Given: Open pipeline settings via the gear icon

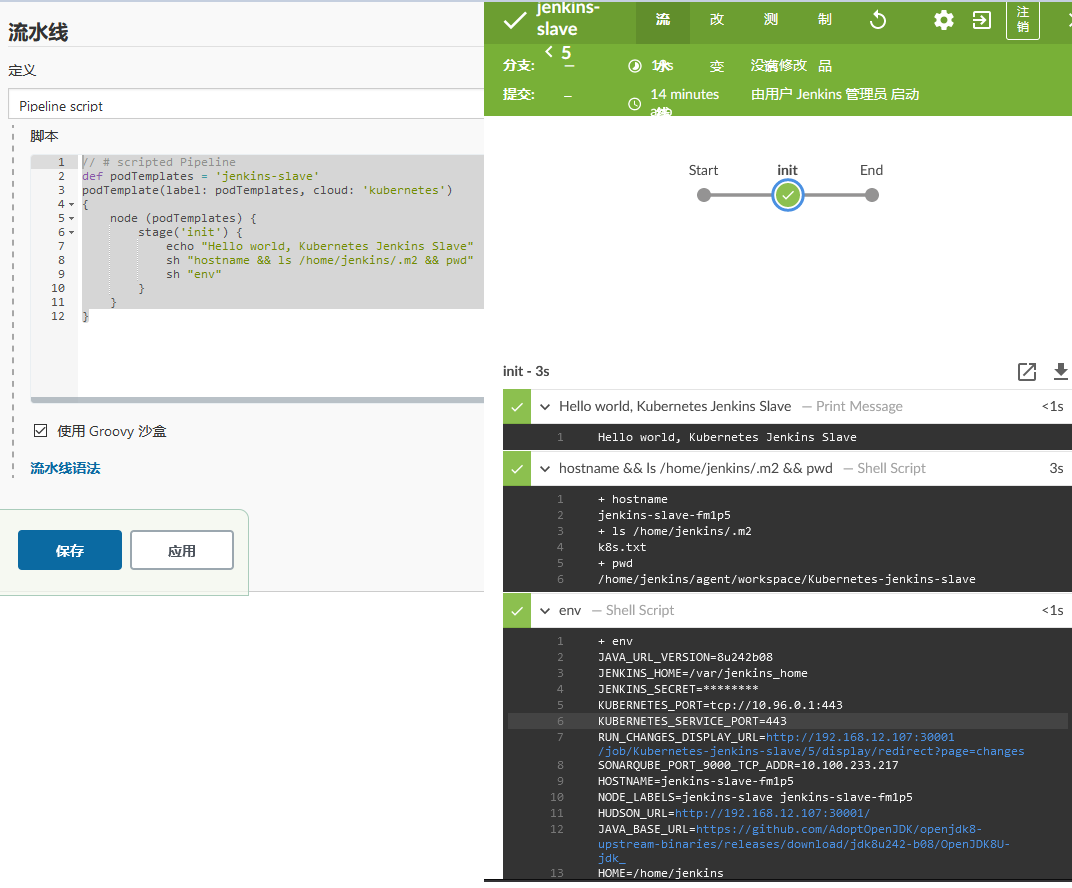Looking at the screenshot, I should point(943,21).
